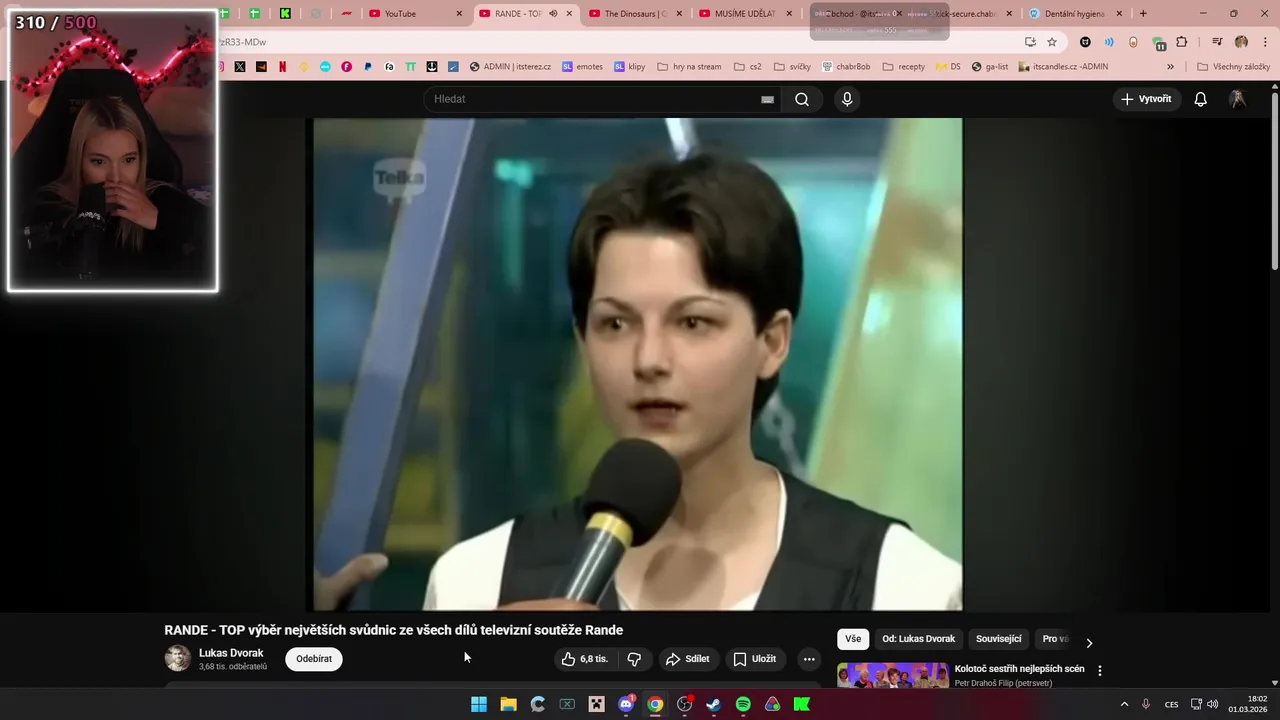Expand the cs2 bookmark folder
Viewport: 1280px width, 720px height.
[x=748, y=67]
